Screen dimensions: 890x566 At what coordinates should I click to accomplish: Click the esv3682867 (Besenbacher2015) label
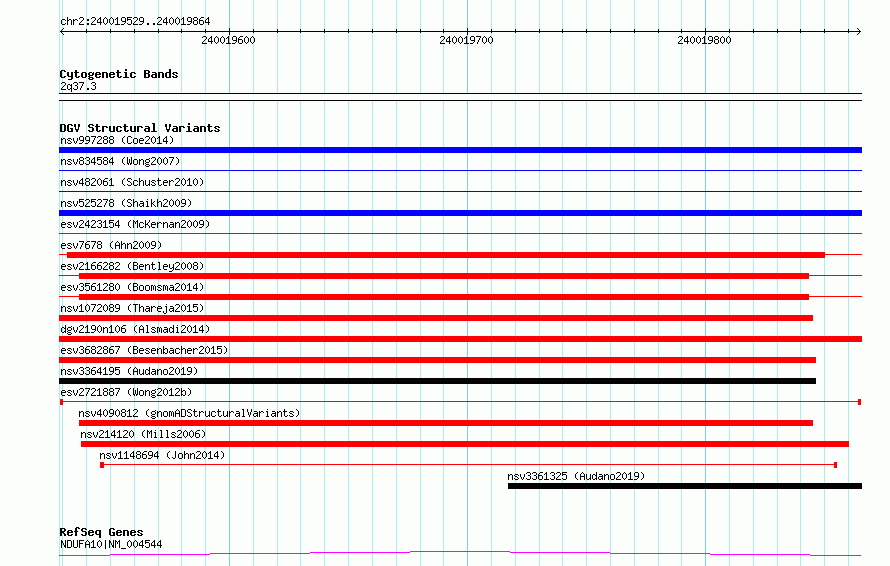pos(144,350)
